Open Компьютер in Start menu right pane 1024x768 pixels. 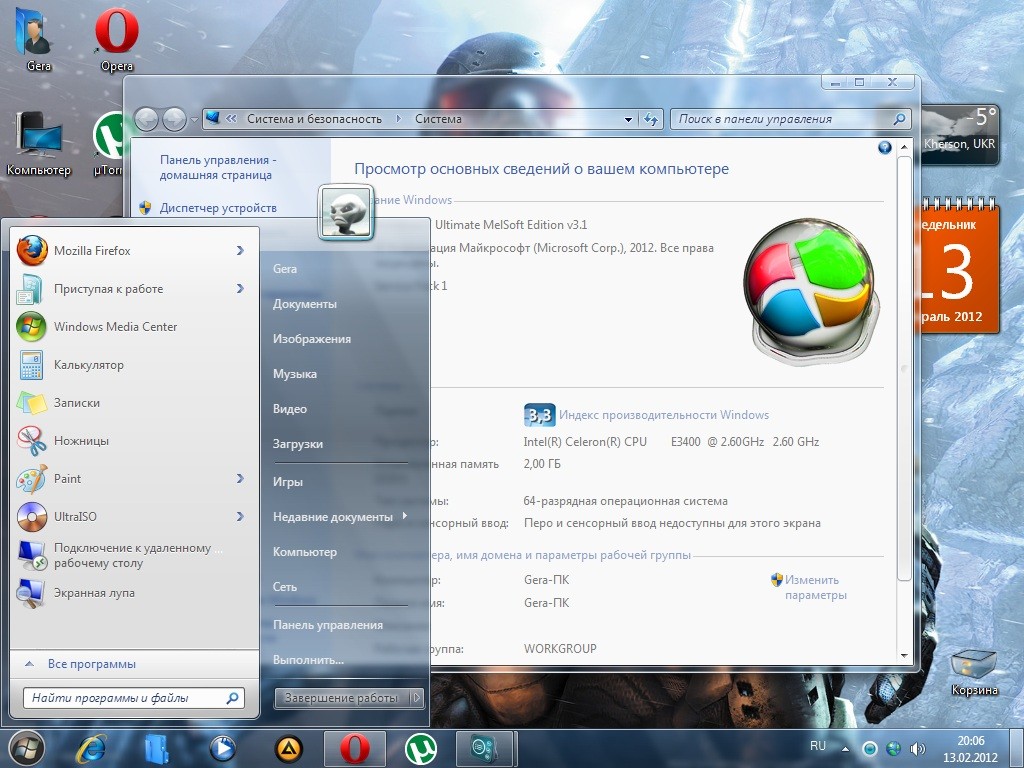305,552
